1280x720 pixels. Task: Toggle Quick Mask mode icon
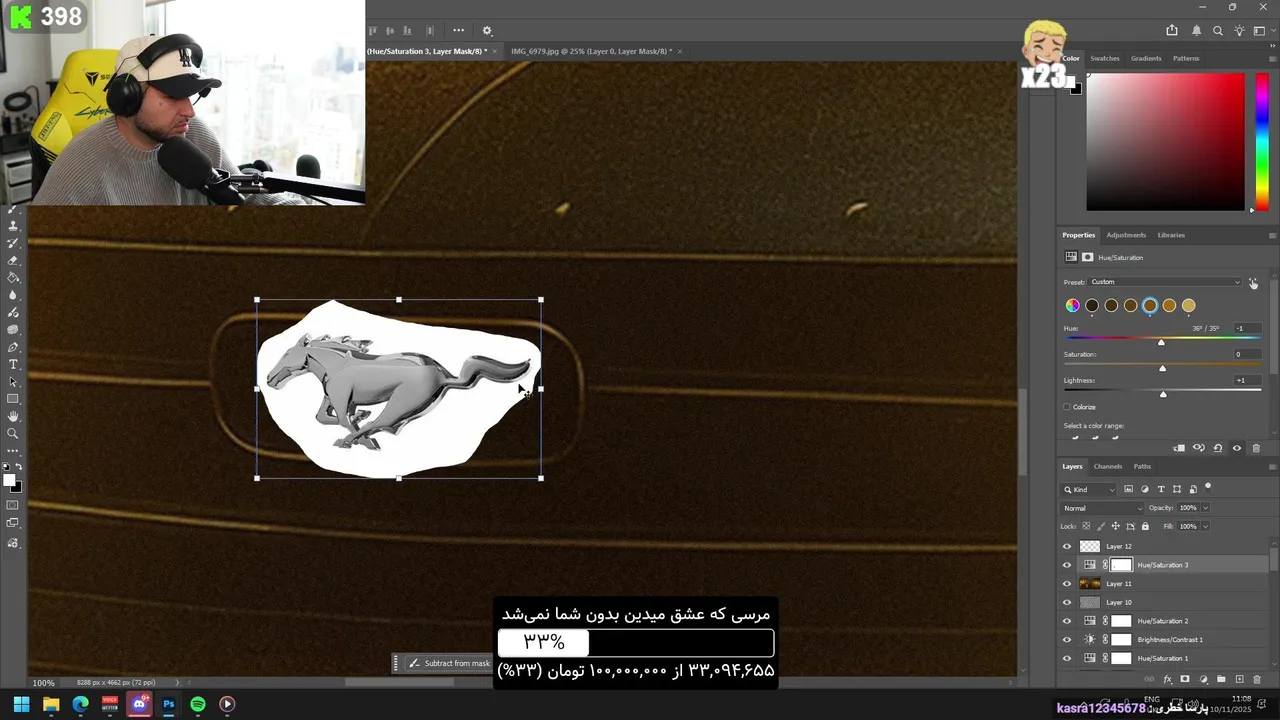13,503
